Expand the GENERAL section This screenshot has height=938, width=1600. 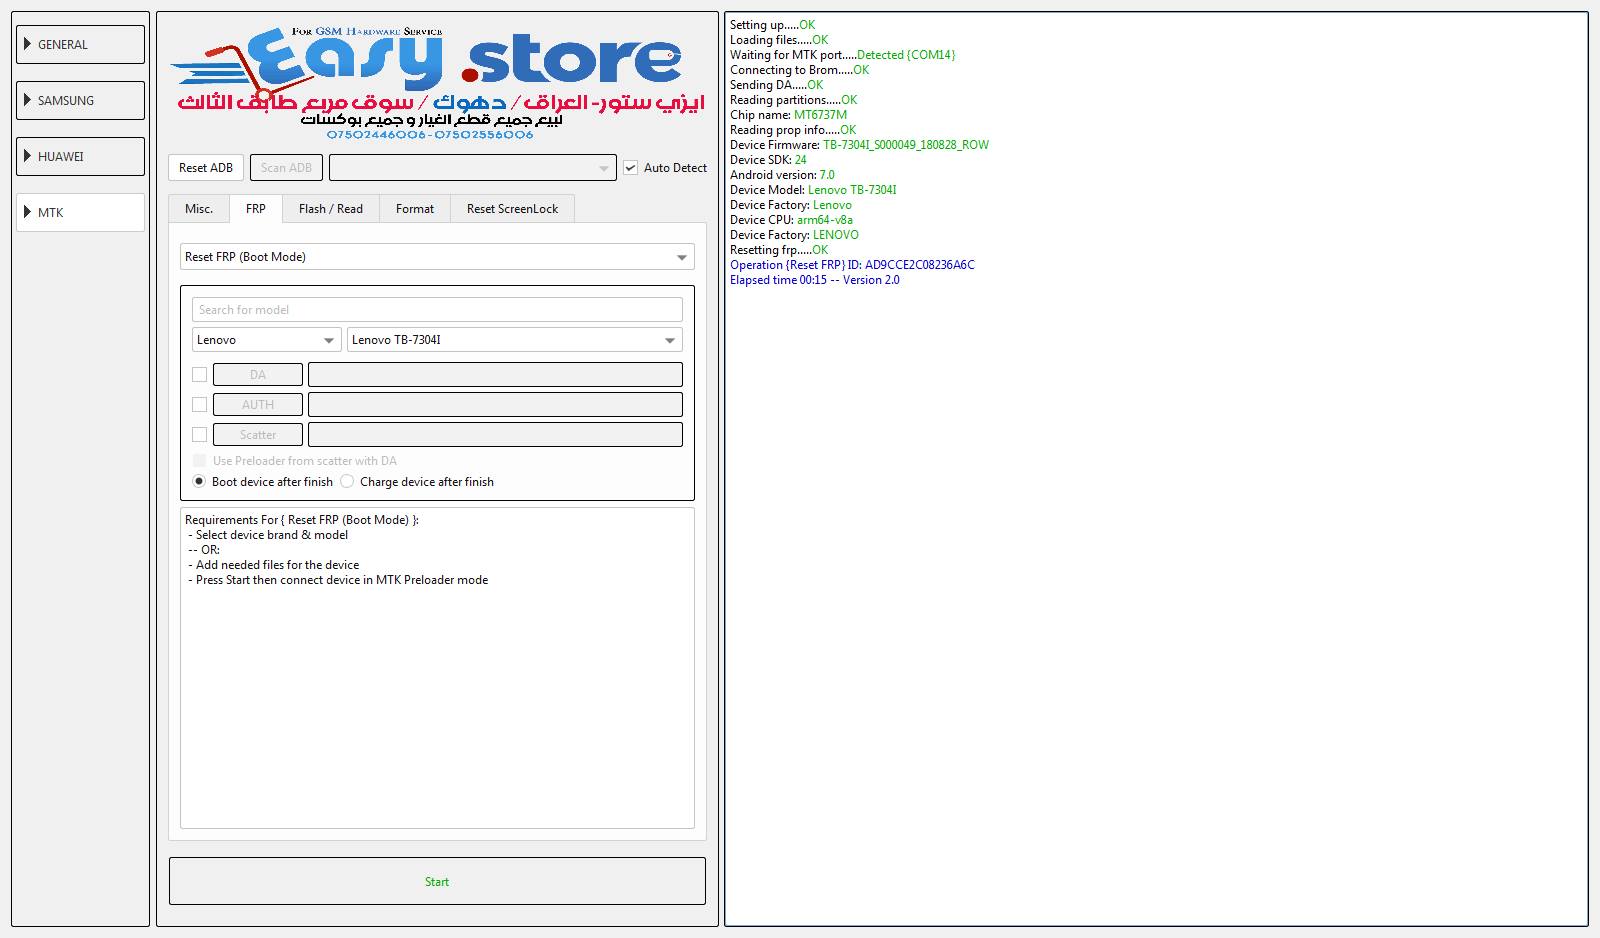click(80, 45)
